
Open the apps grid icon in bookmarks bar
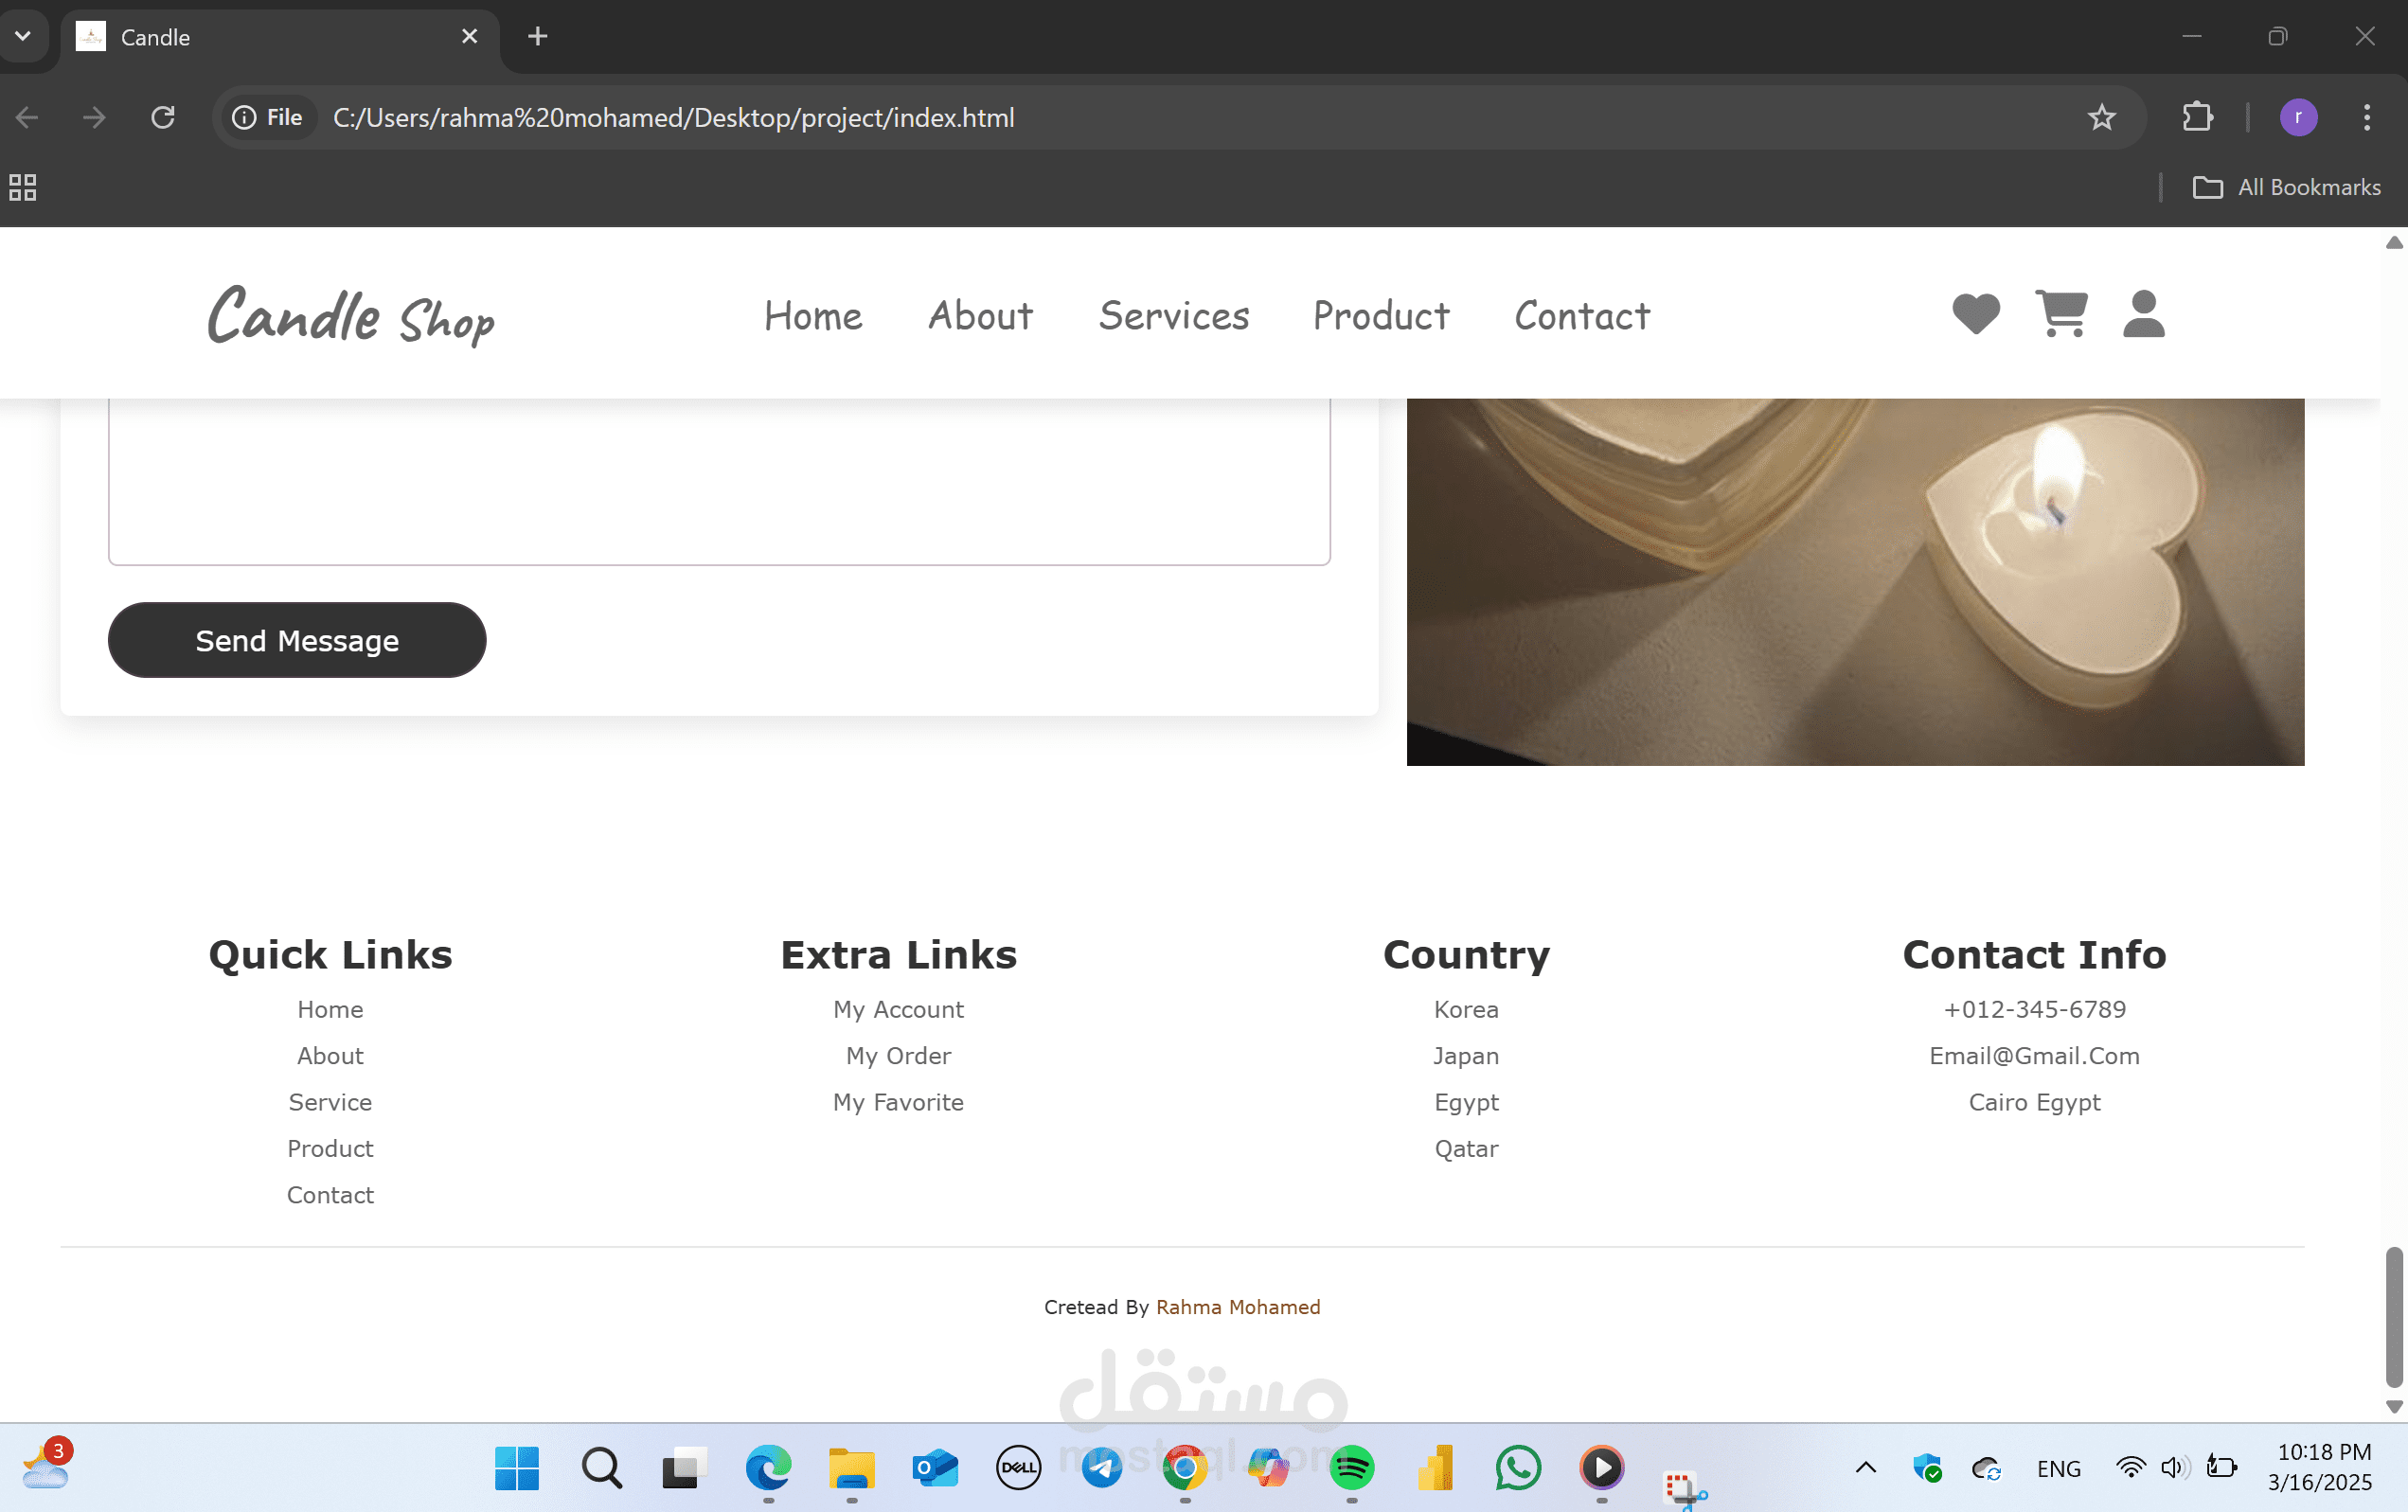pyautogui.click(x=23, y=187)
